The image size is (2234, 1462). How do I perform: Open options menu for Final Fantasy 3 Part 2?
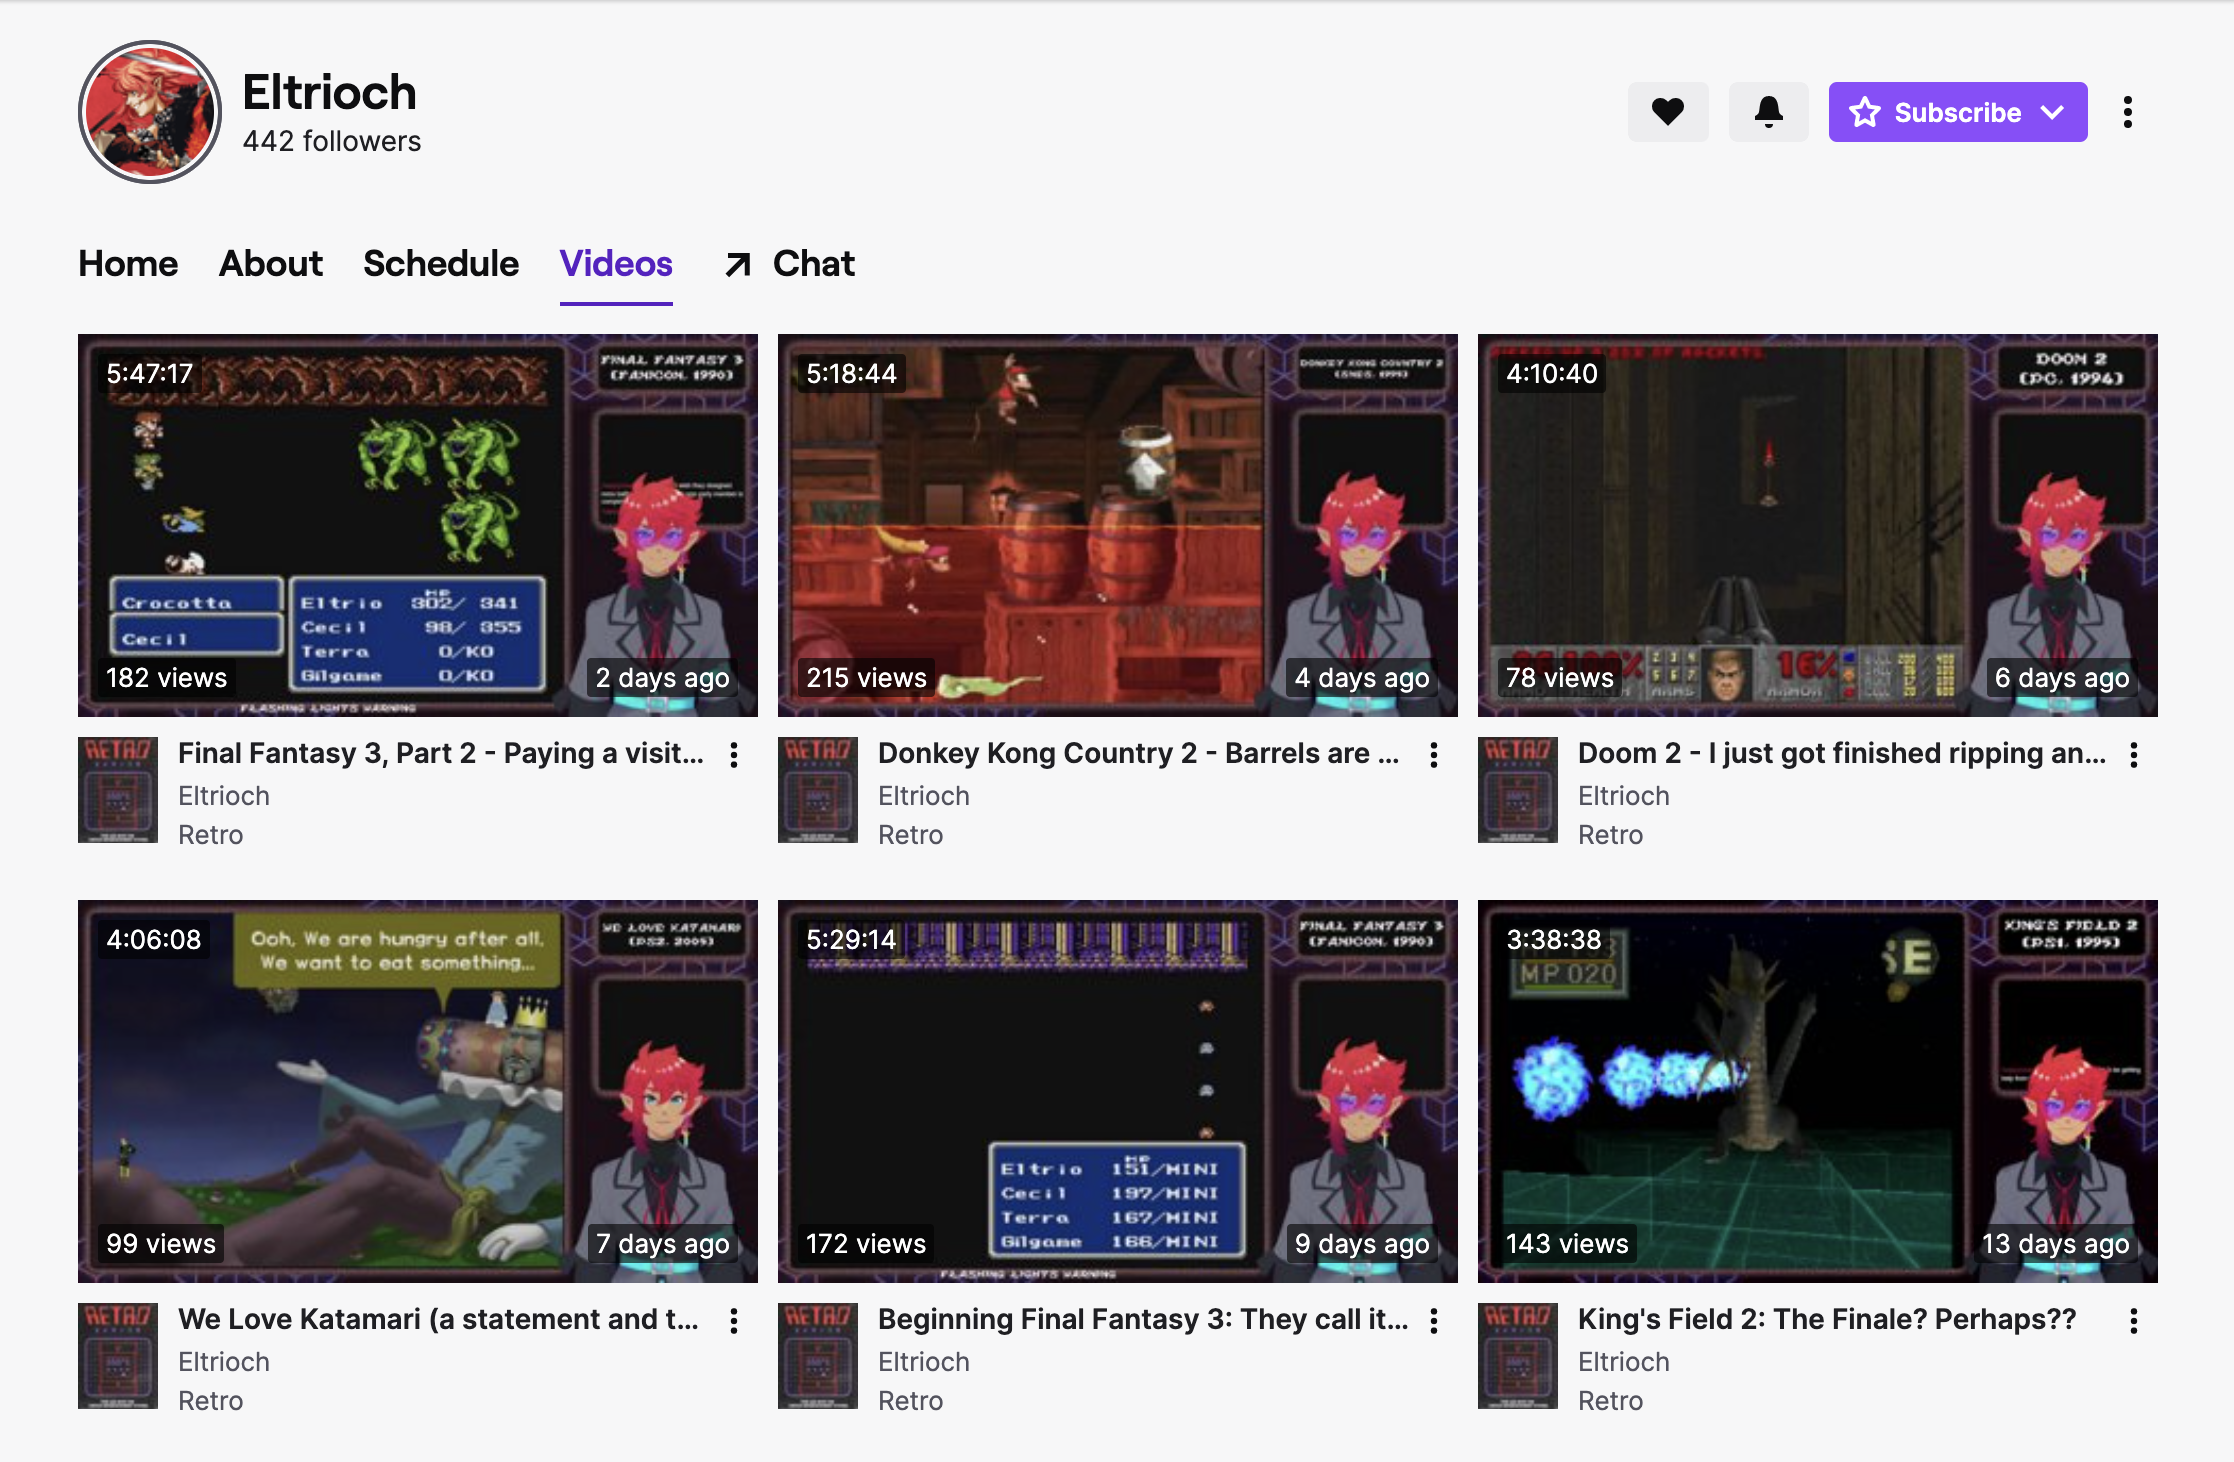tap(734, 755)
